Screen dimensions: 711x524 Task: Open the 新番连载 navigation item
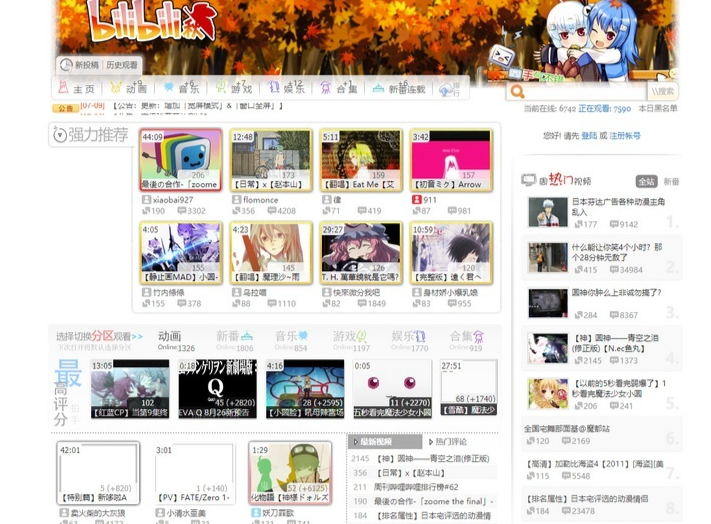[x=399, y=88]
